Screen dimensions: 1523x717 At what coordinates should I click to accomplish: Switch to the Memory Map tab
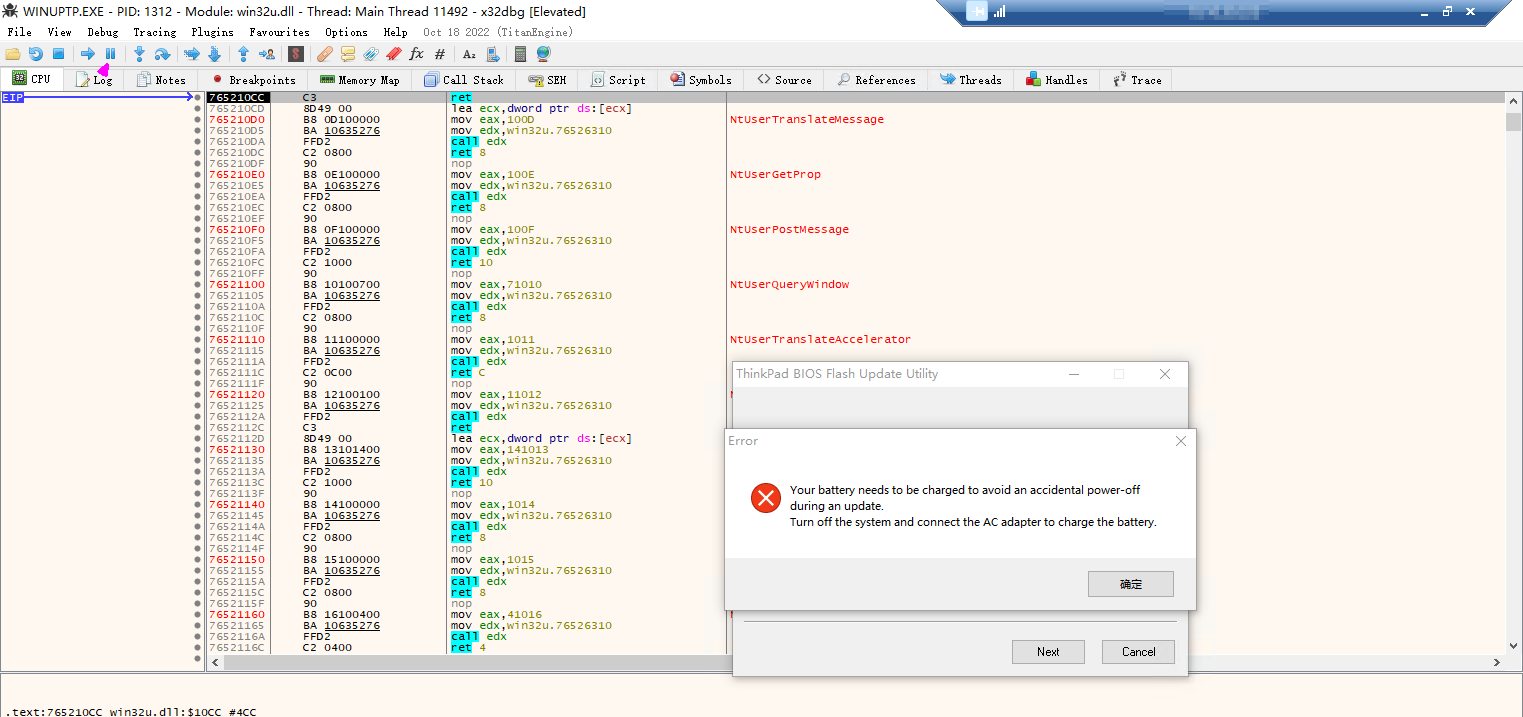pyautogui.click(x=360, y=80)
